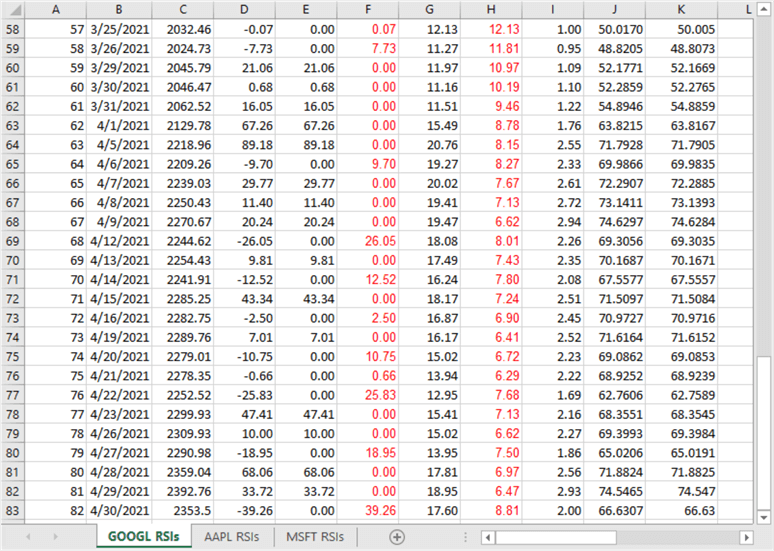Select column K header
The image size is (774, 551).
click(x=681, y=9)
